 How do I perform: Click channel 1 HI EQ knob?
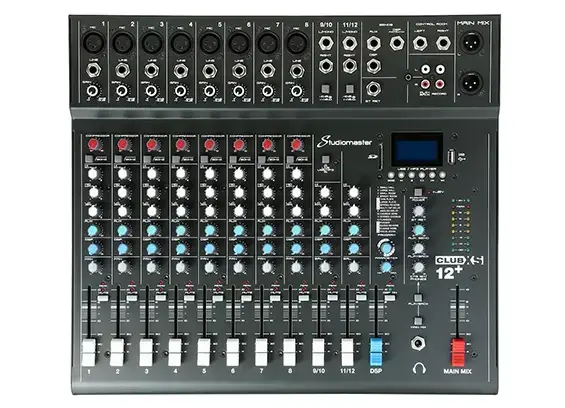point(93,174)
